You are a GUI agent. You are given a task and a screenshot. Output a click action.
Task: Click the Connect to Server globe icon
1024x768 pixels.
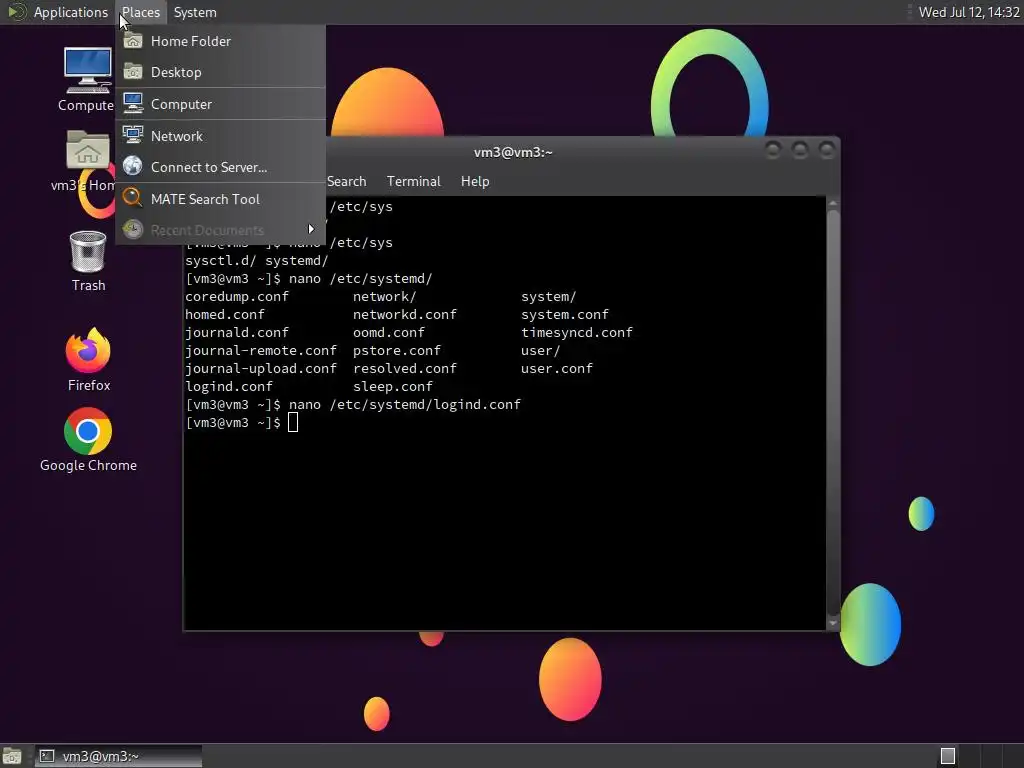[133, 167]
